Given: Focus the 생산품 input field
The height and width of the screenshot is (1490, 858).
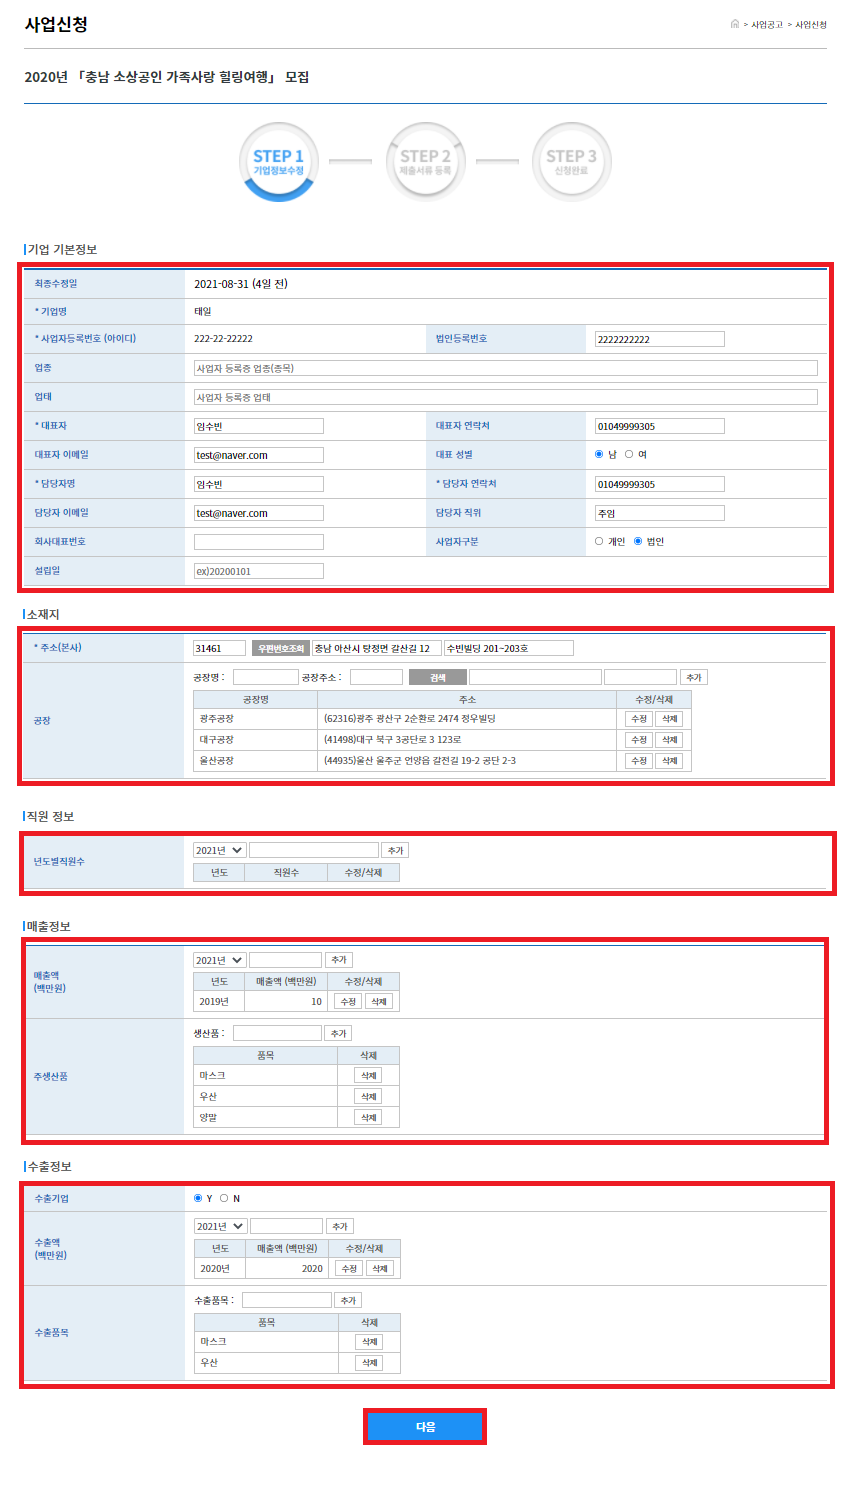Looking at the screenshot, I should coord(277,1033).
